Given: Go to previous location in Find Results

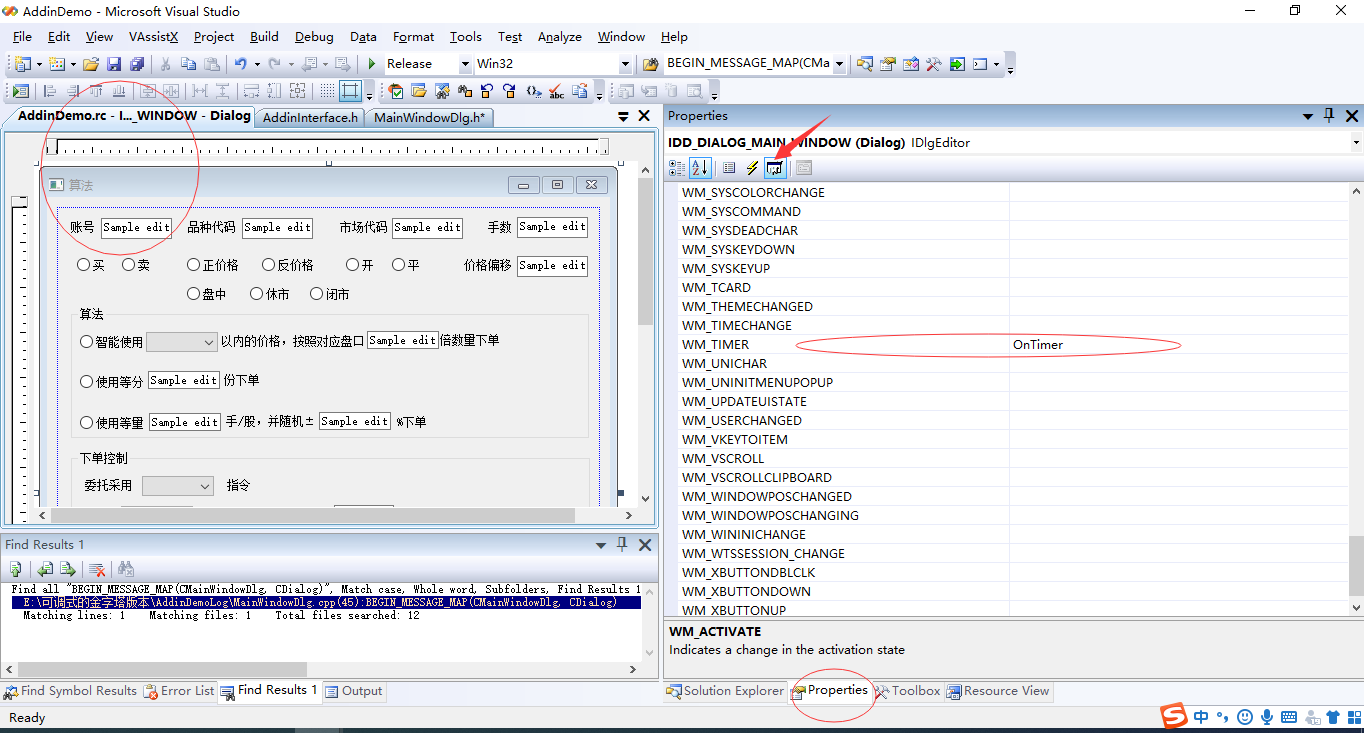Looking at the screenshot, I should pos(45,569).
